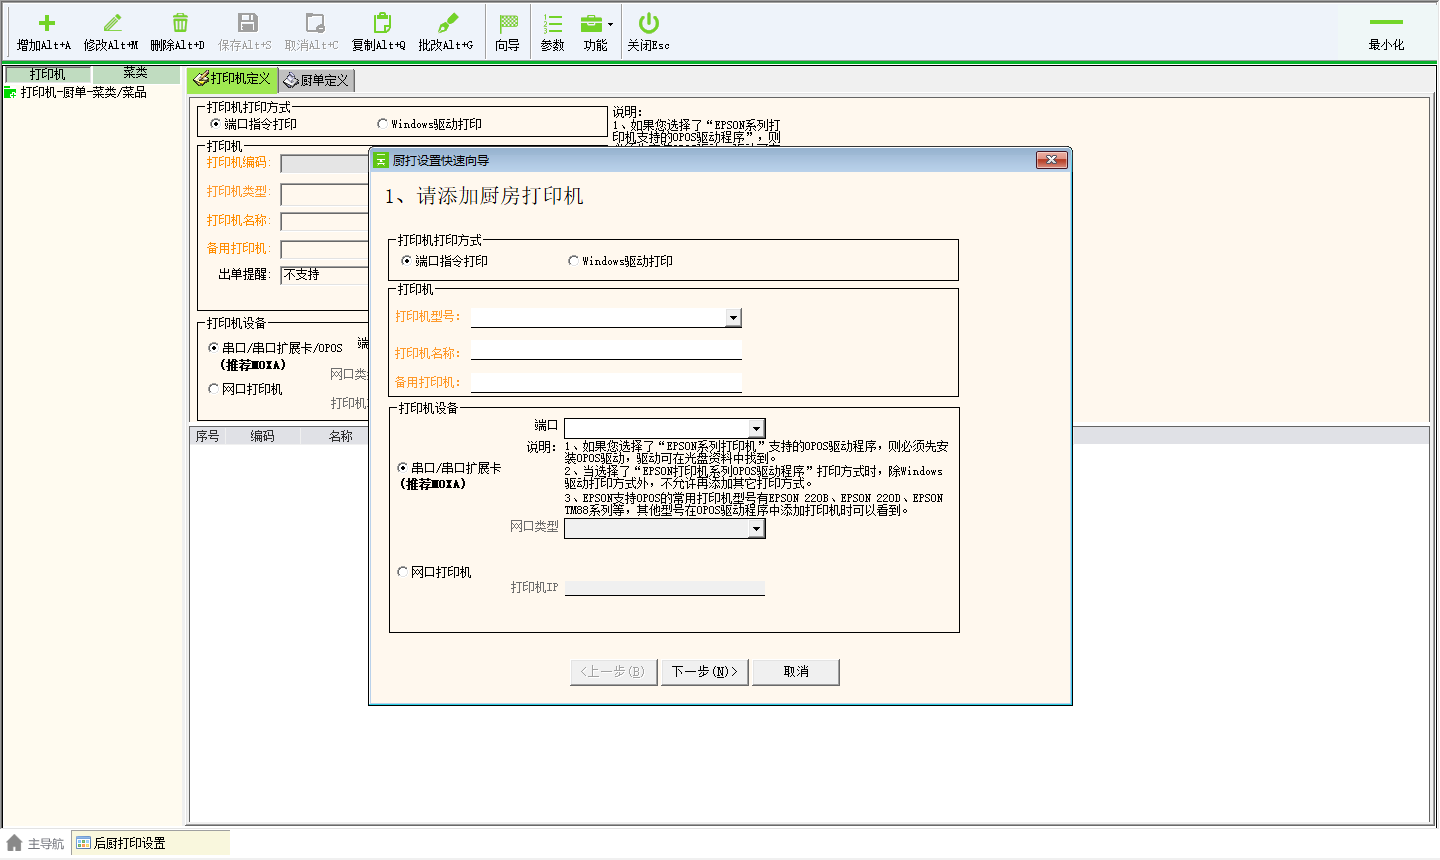
Task: Select Windows驱动打印 radio in background panel
Action: (382, 124)
